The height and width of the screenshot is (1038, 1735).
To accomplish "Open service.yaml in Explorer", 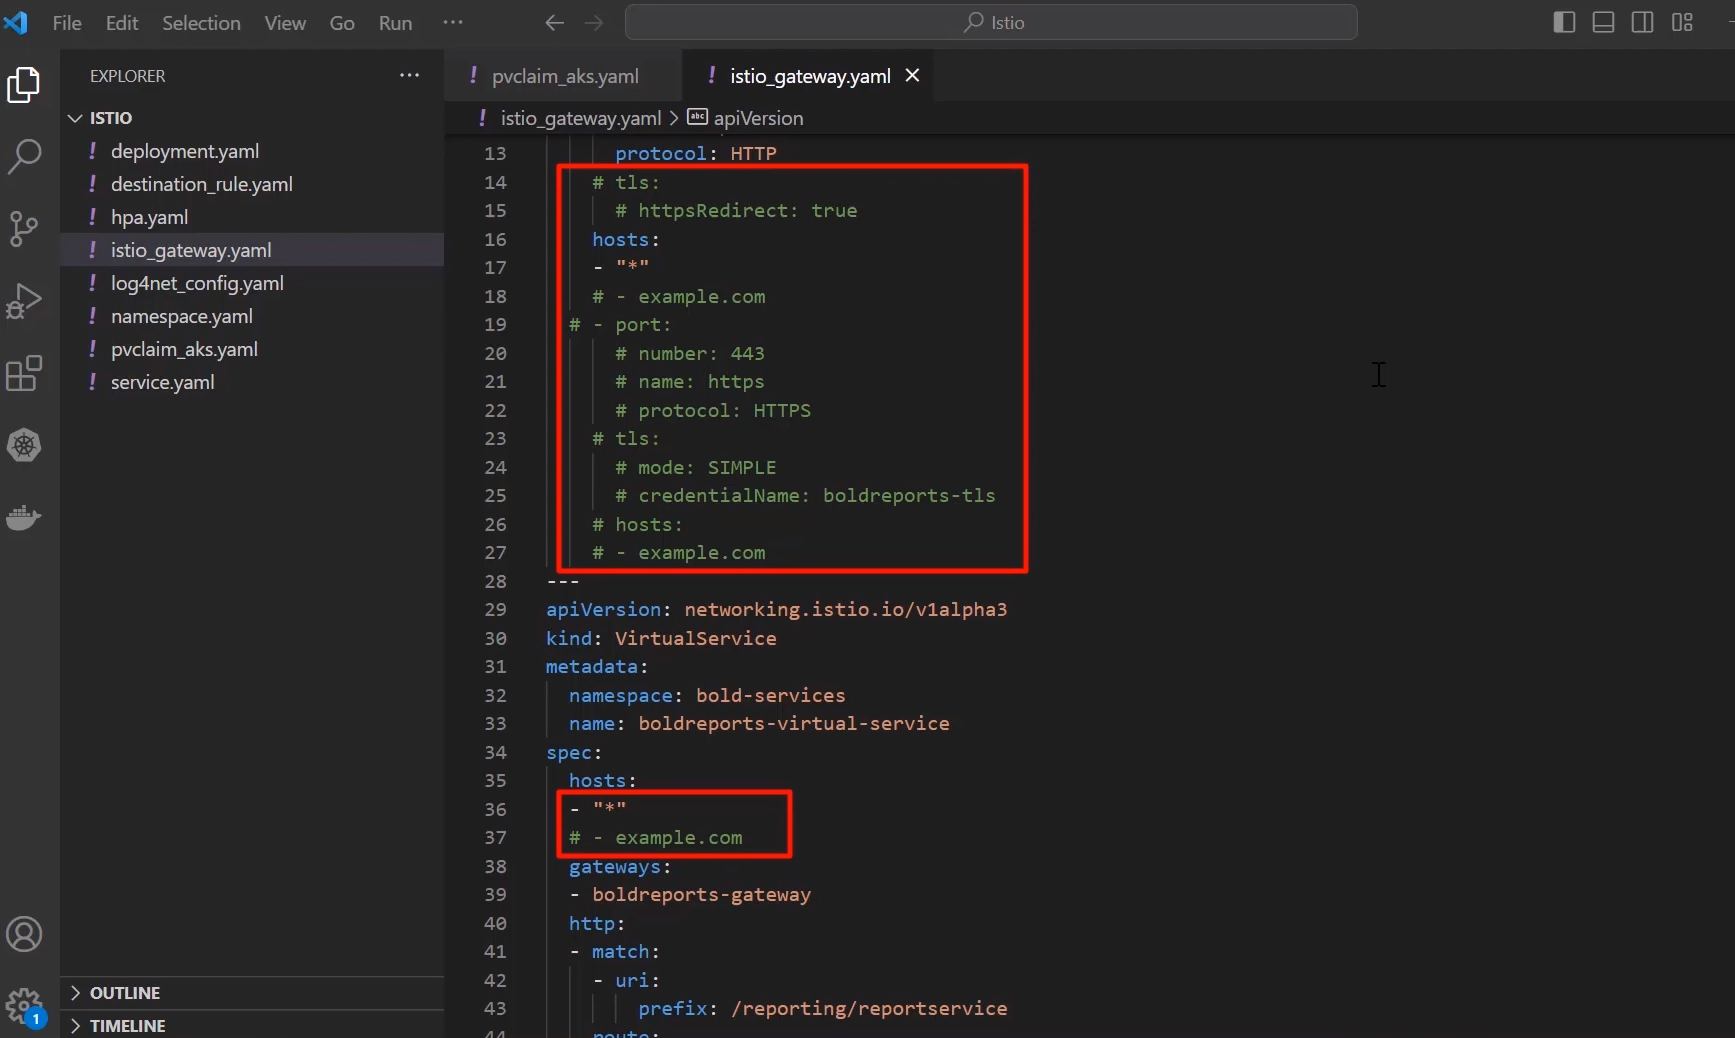I will [252, 382].
